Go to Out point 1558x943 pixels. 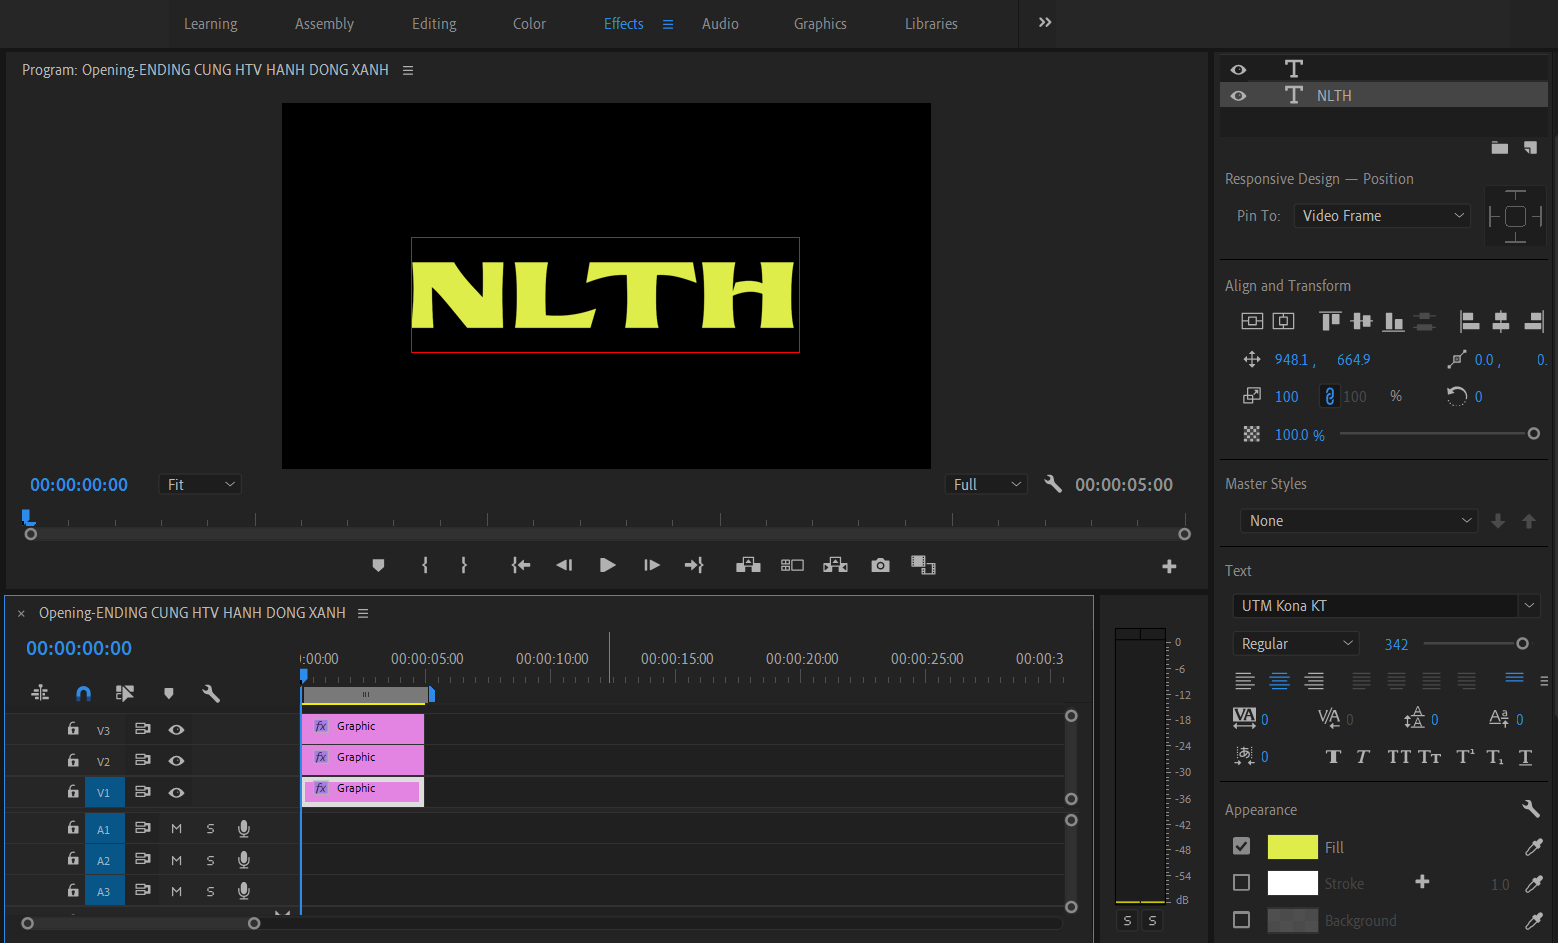[x=694, y=565]
